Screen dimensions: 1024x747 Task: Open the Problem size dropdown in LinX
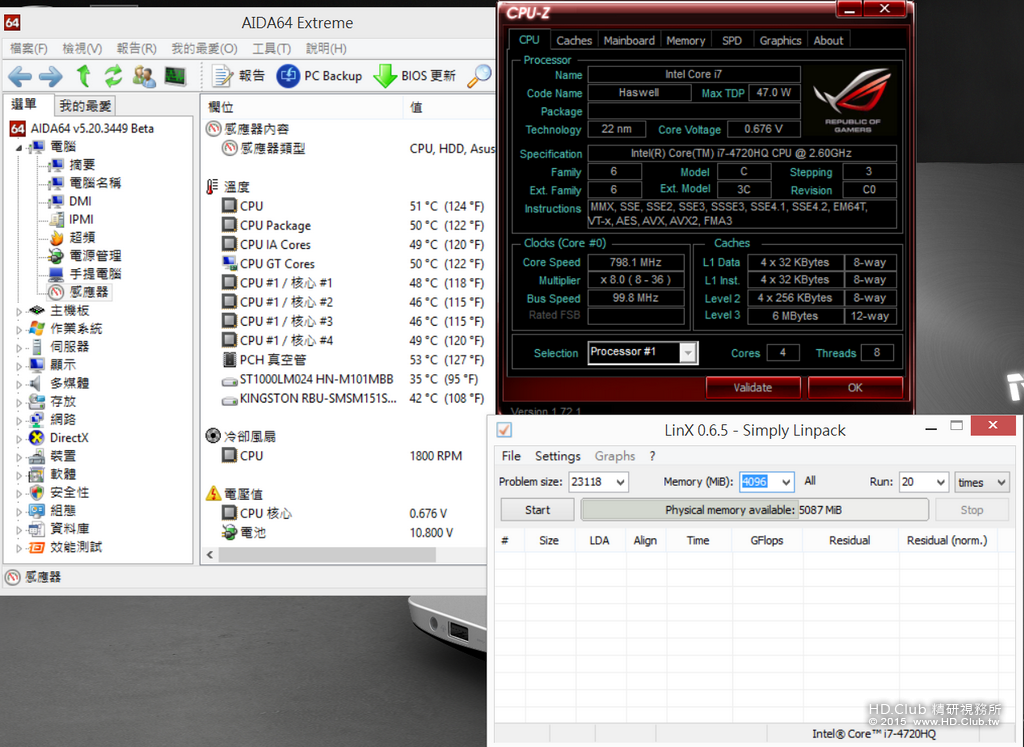pyautogui.click(x=620, y=483)
